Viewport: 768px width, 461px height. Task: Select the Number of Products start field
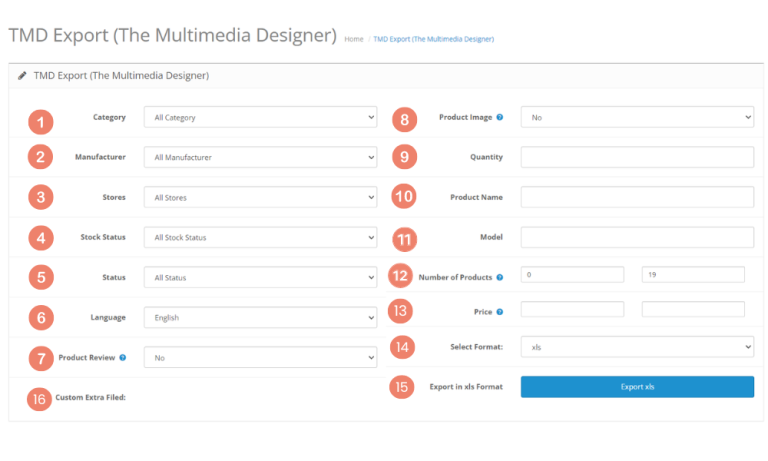coord(573,274)
